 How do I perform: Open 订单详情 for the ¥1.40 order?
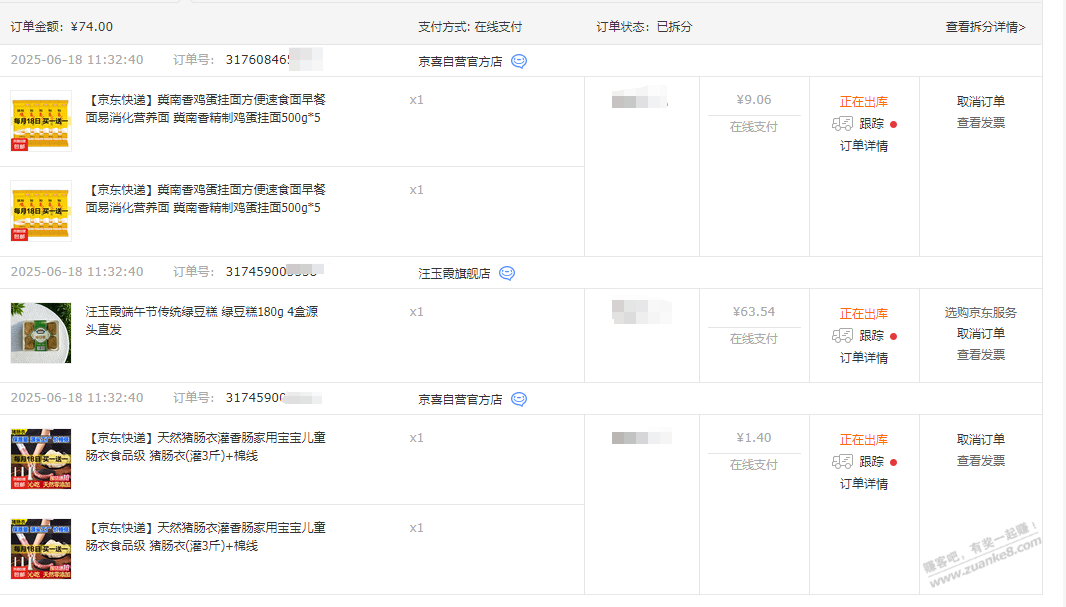(863, 484)
